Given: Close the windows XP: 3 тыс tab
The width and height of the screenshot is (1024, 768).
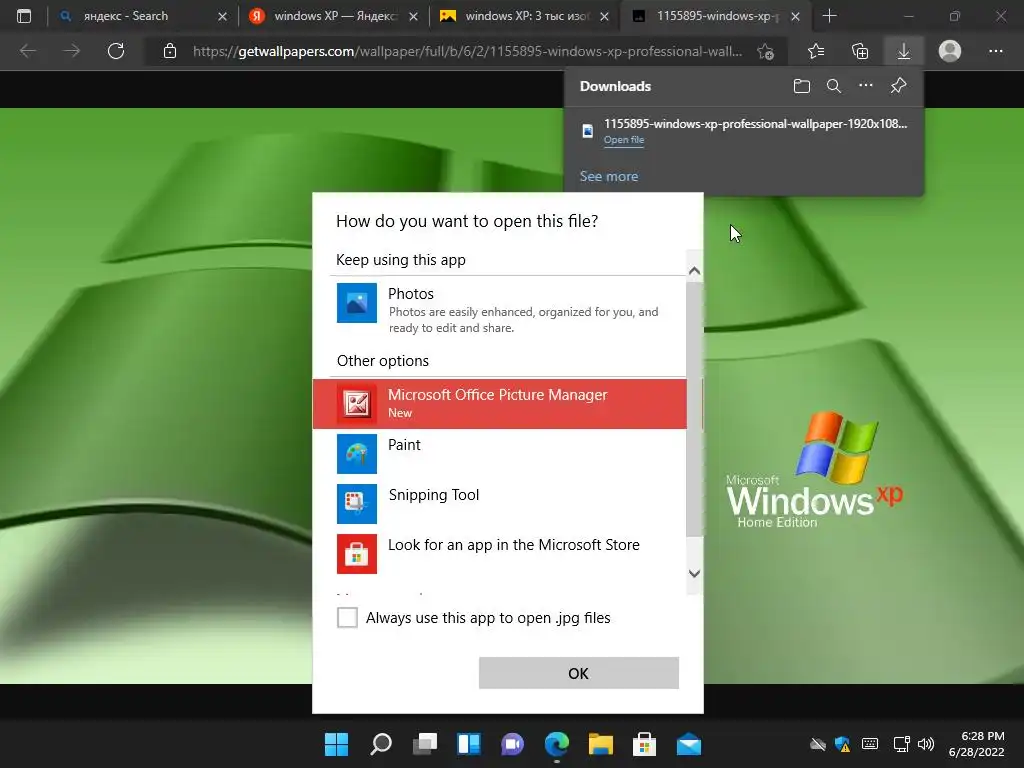Looking at the screenshot, I should coord(604,16).
